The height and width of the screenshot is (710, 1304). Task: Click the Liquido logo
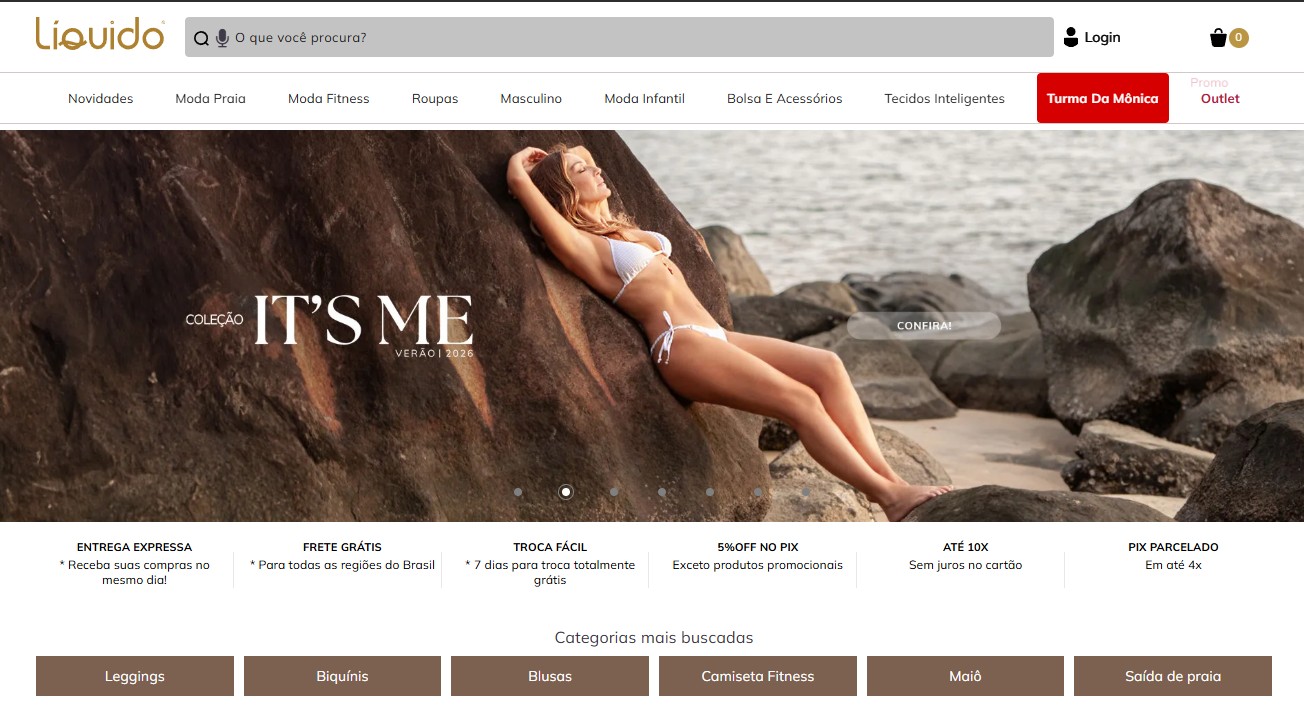(100, 34)
